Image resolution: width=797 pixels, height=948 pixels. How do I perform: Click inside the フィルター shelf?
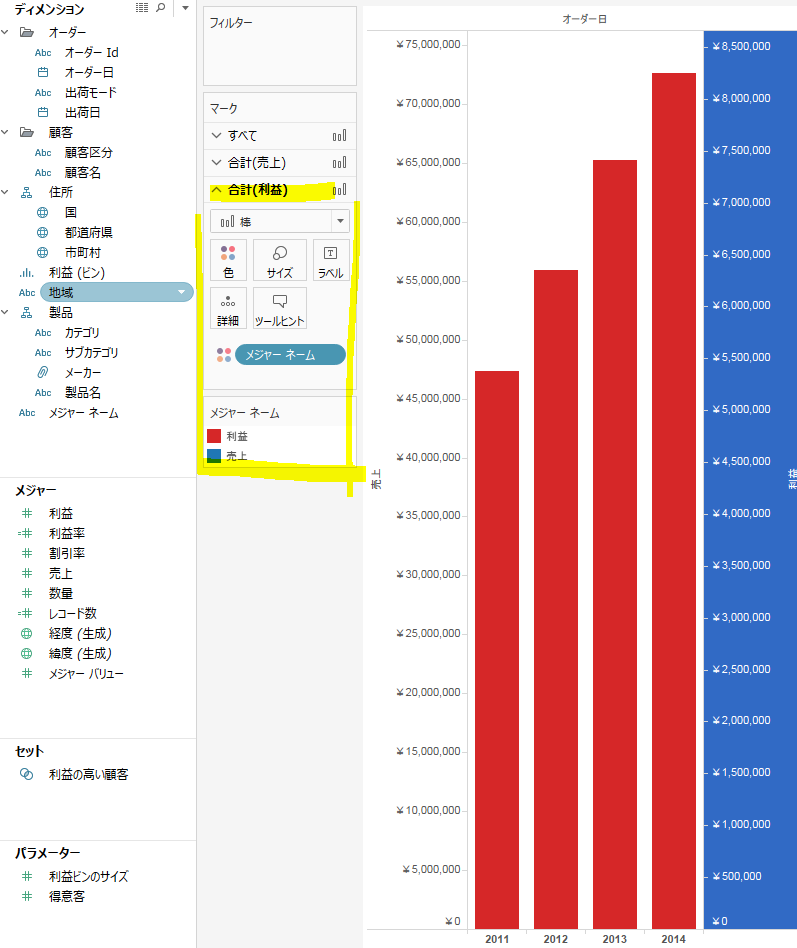[280, 47]
